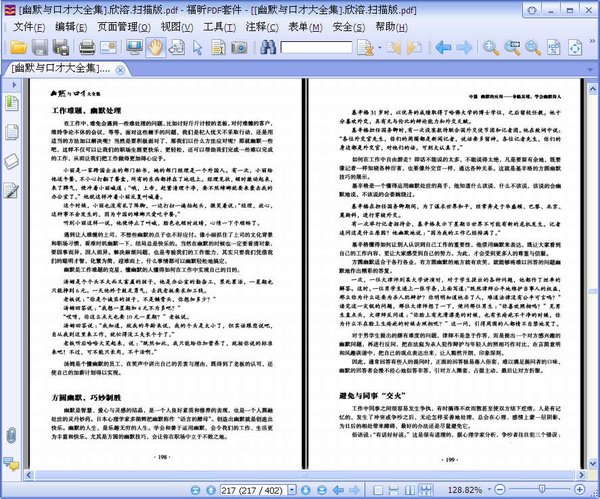The image size is (600, 499).
Task: Go to previous view with blue left arrow
Action: click(443, 47)
